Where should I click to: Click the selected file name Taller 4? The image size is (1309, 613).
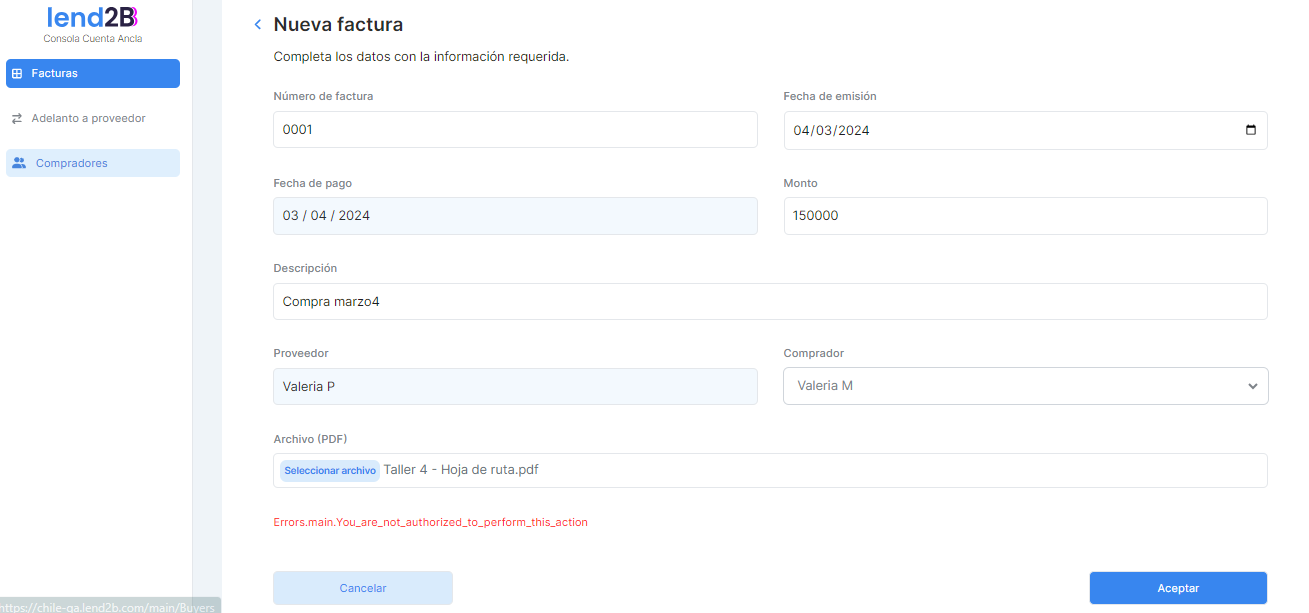tap(461, 470)
